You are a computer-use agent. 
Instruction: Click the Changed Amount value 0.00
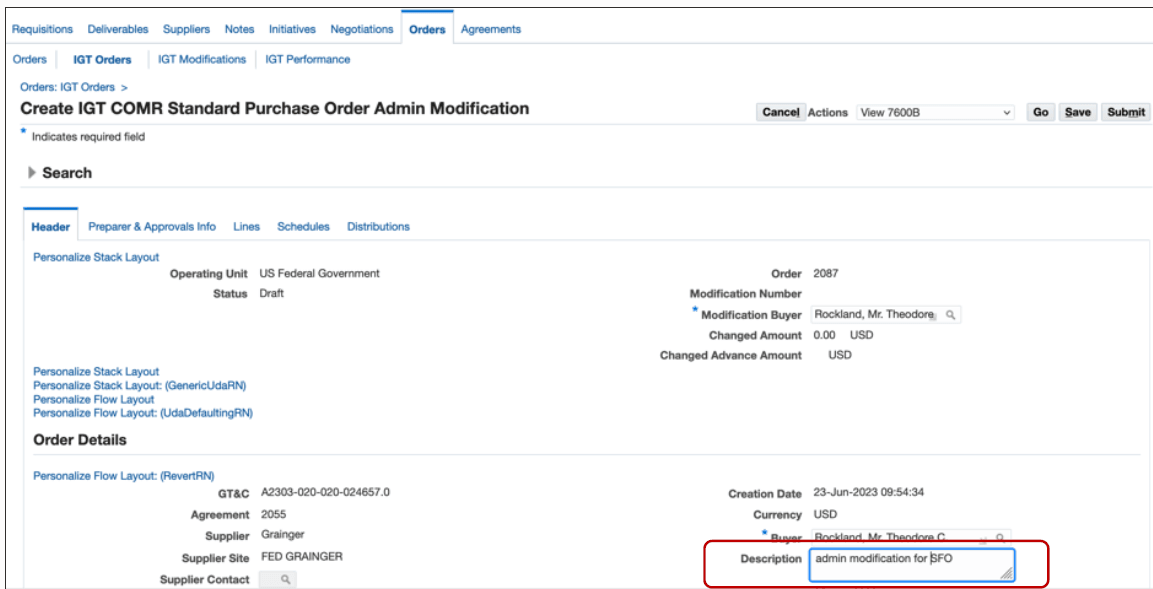click(x=824, y=335)
